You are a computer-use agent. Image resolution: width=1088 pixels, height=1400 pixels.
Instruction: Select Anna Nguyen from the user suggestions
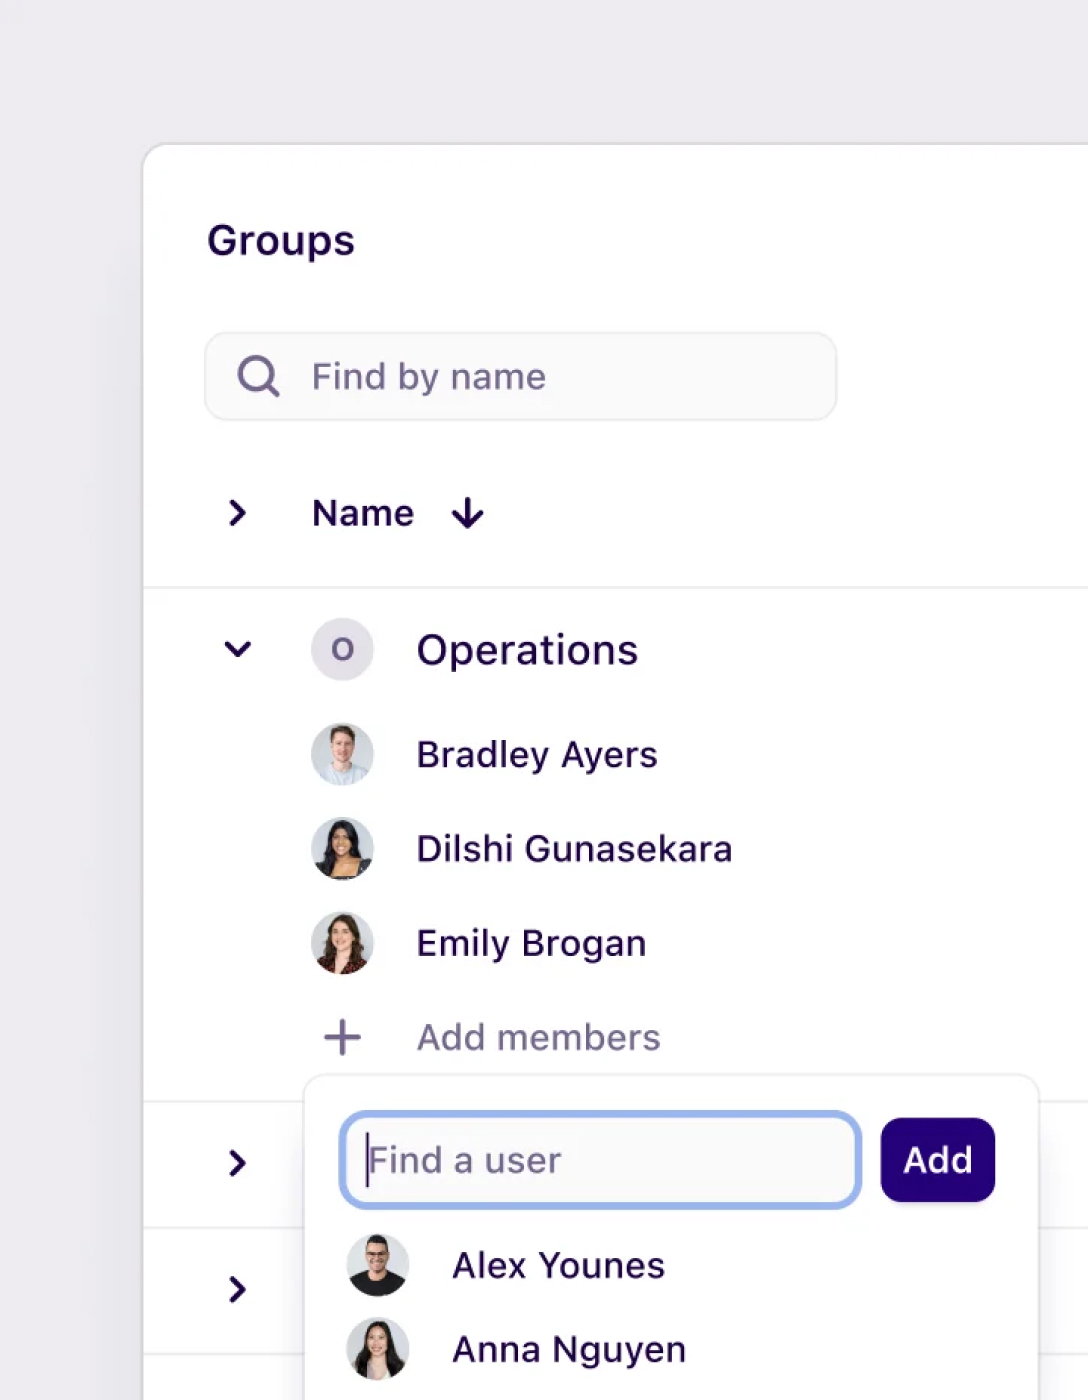click(x=567, y=1348)
